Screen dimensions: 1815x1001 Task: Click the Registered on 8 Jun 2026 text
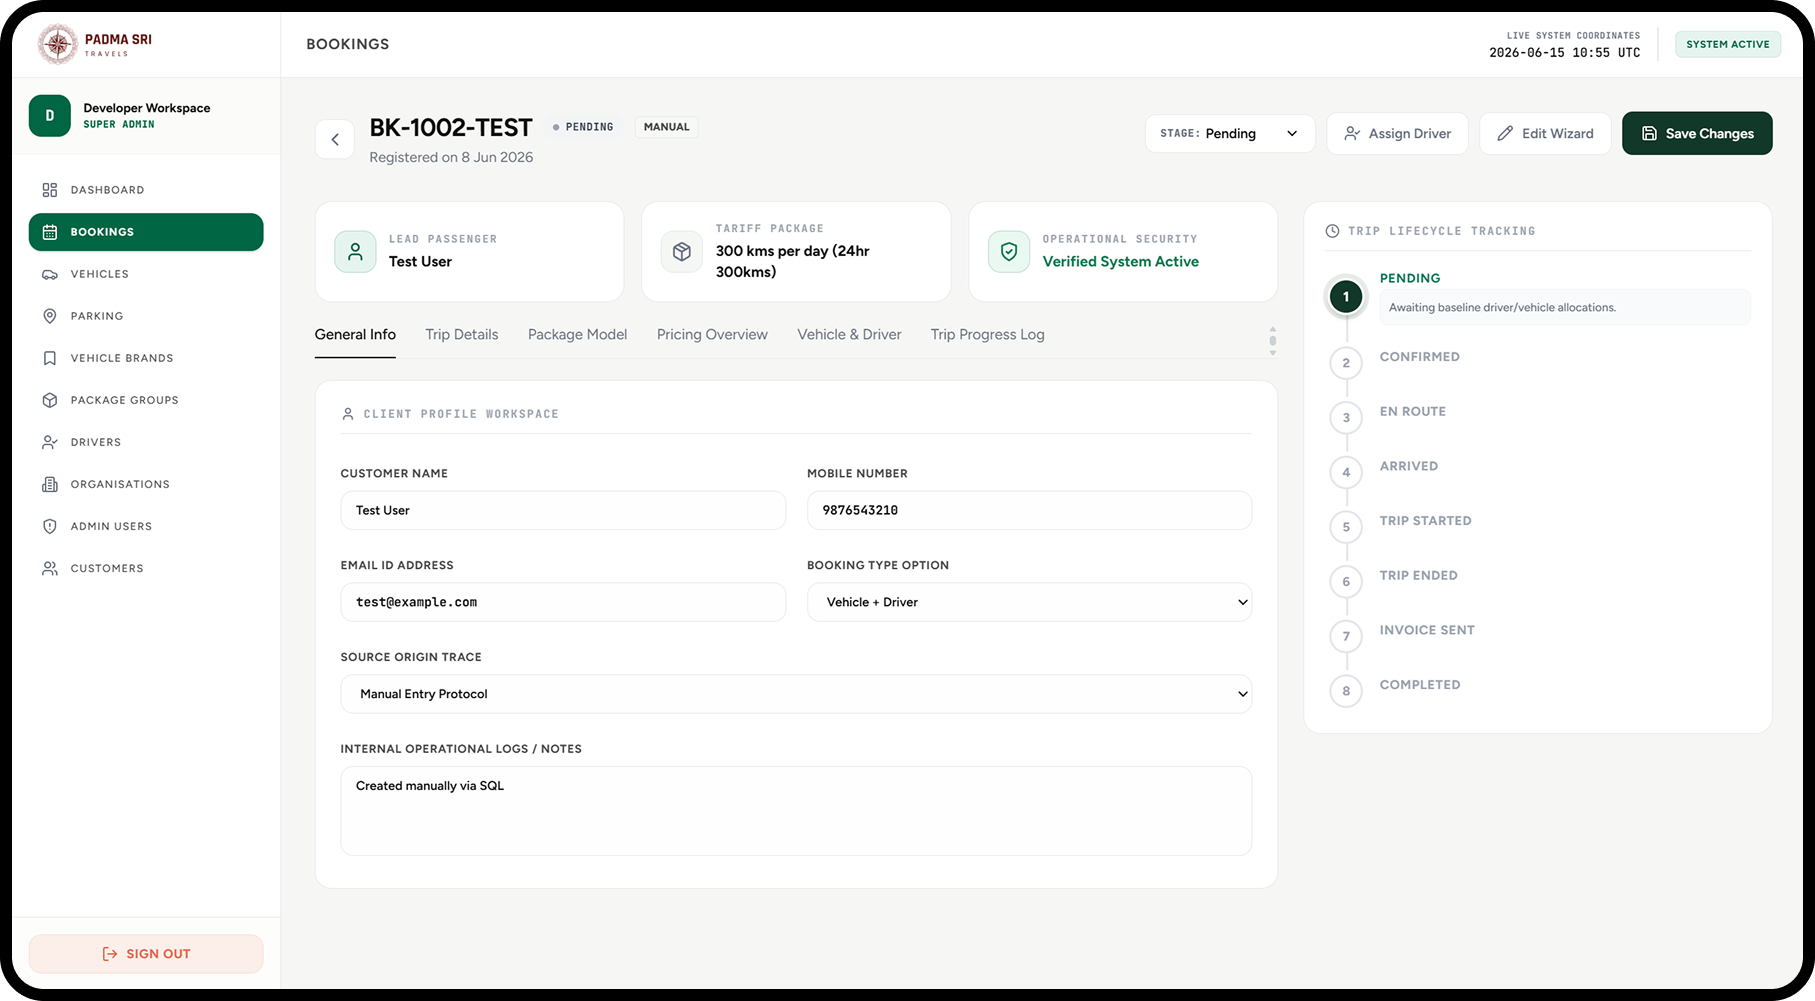[451, 158]
